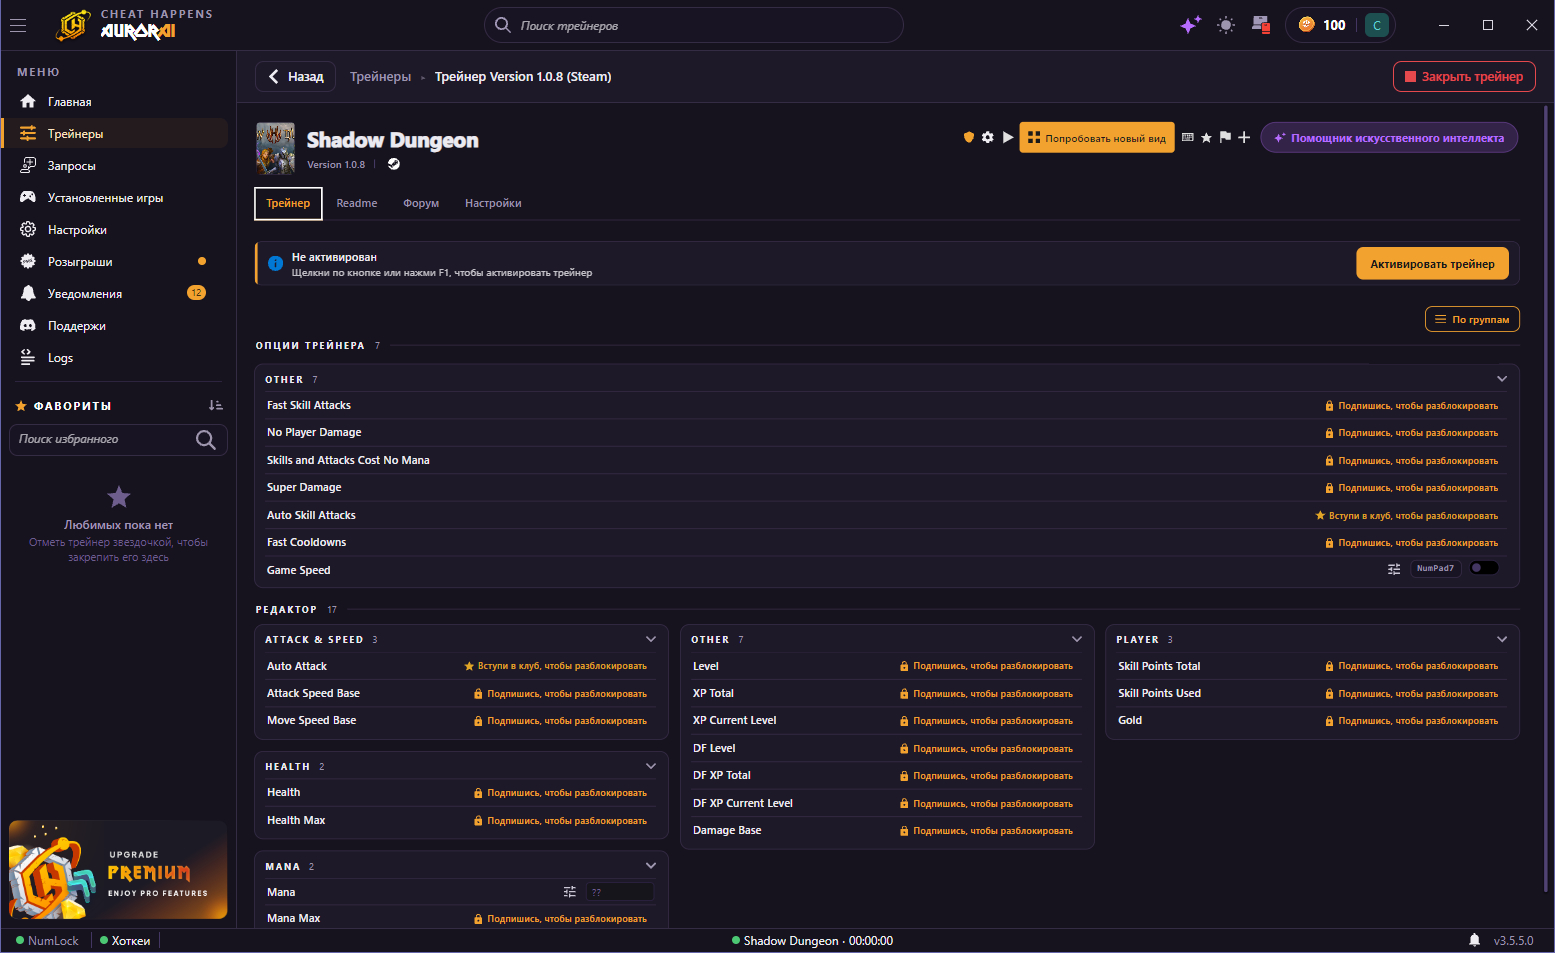Click the Fast Skill Attacks subscribe-to-unlock link
This screenshot has height=953, width=1555.
click(1411, 406)
